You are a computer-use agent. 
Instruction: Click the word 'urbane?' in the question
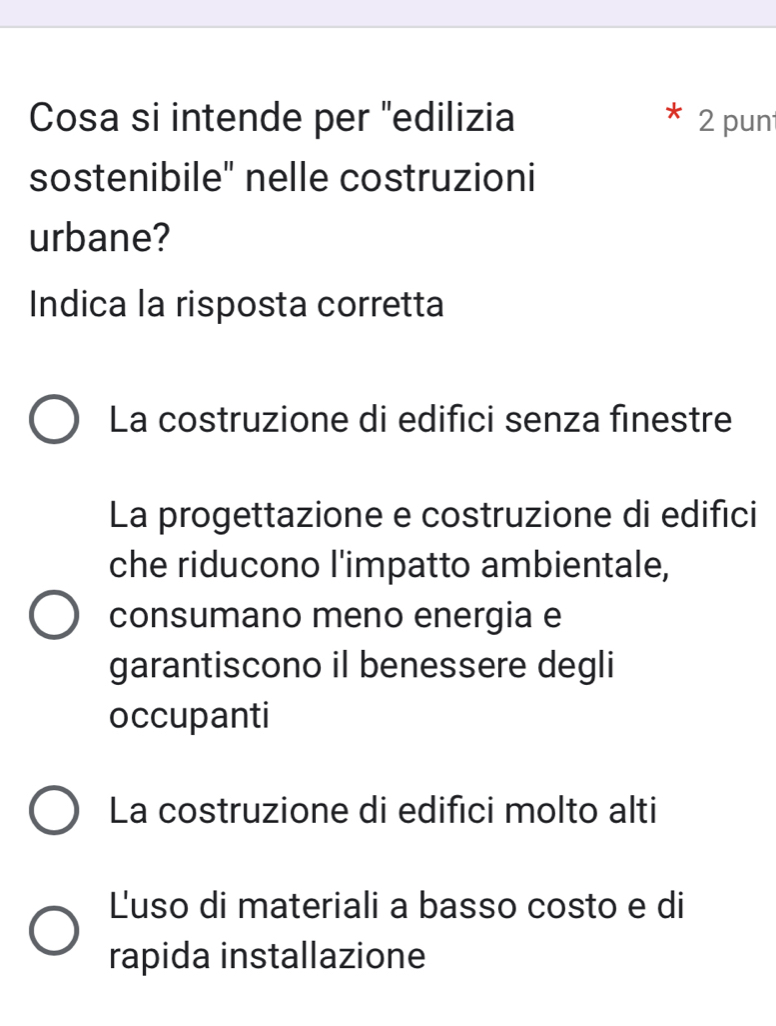(x=100, y=239)
